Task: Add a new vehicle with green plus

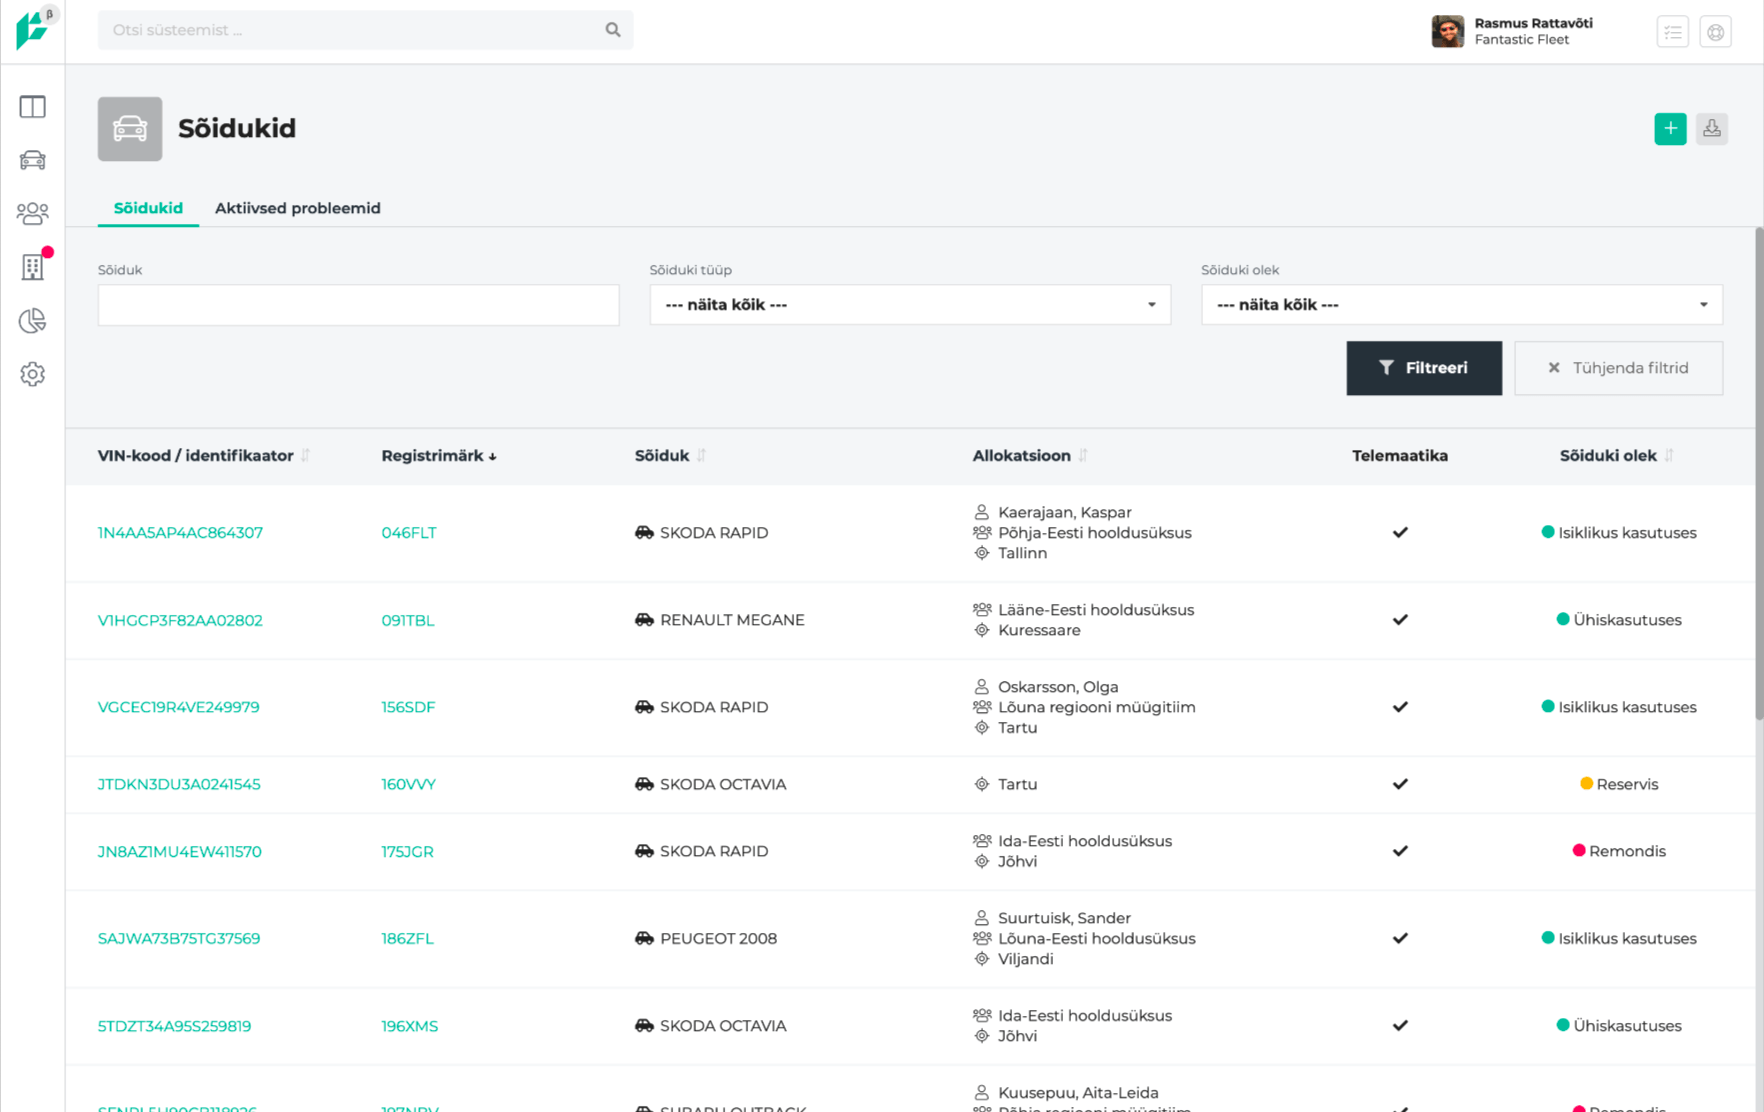Action: pos(1670,129)
